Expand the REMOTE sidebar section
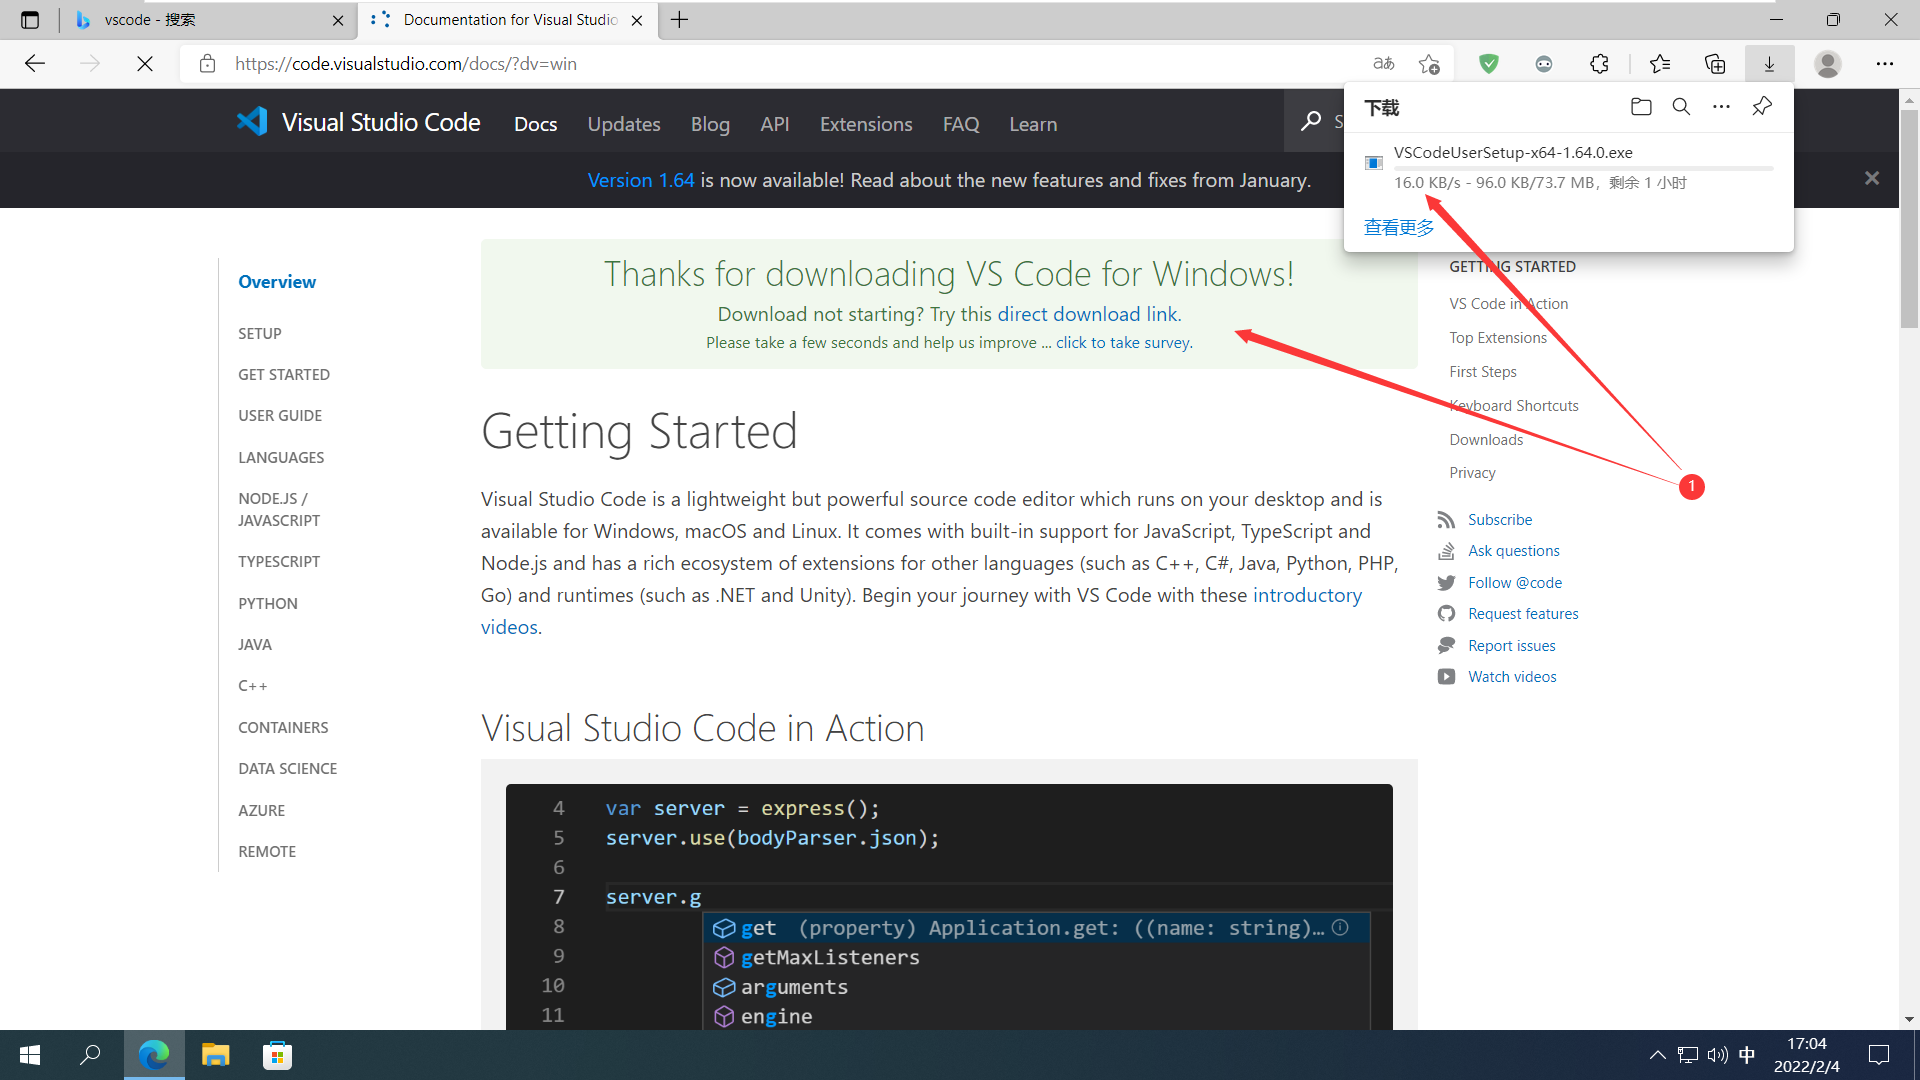1920x1080 pixels. (267, 851)
